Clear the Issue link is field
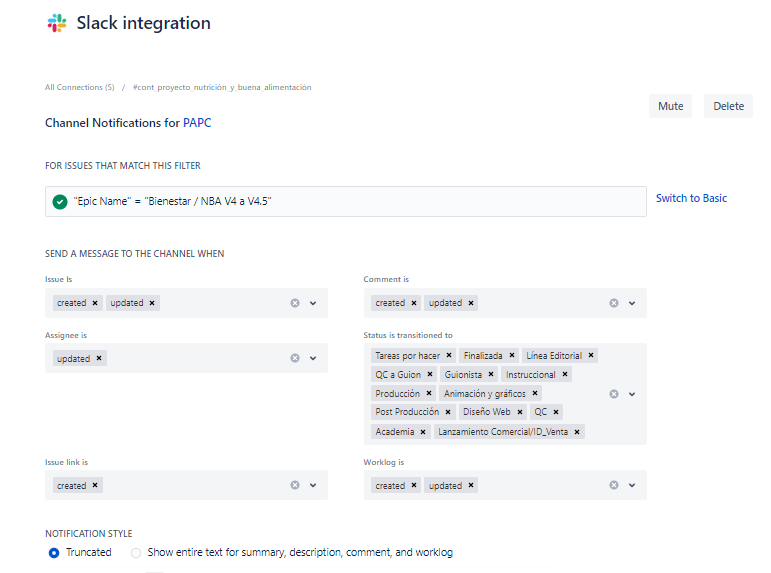Screen dimensions: 771x573 click(295, 485)
